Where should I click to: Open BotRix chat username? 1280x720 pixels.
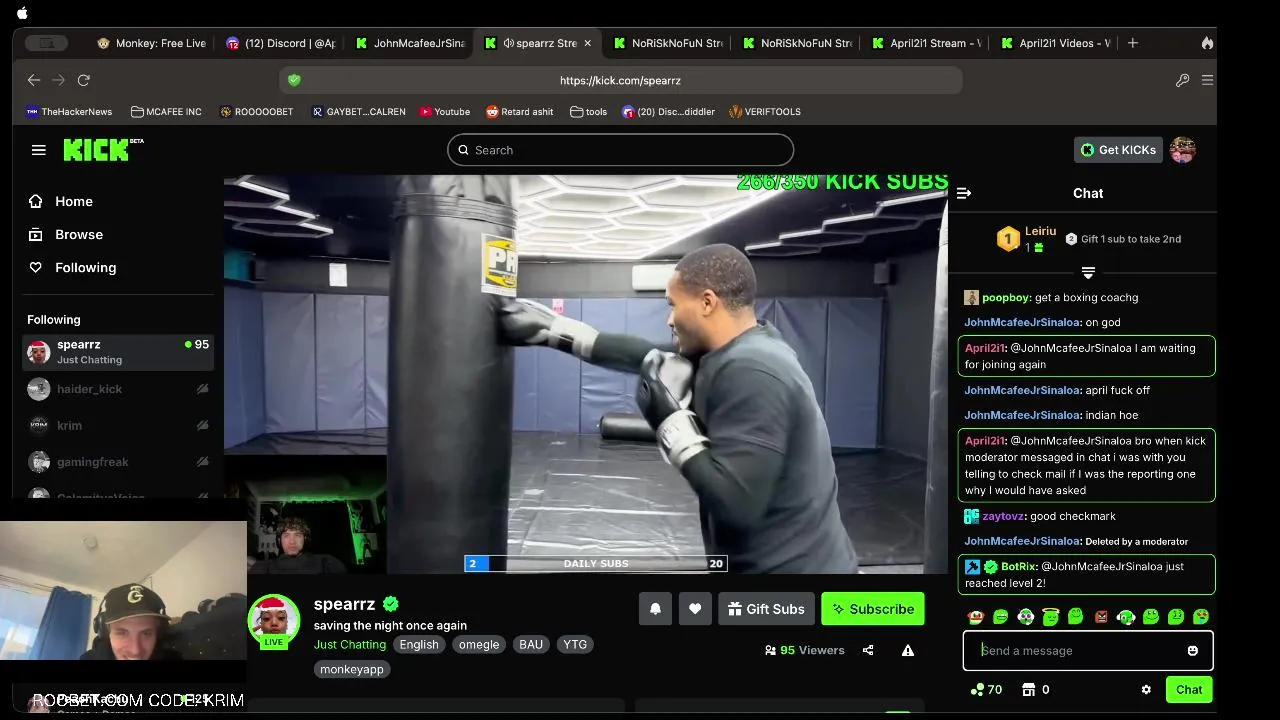(1019, 566)
